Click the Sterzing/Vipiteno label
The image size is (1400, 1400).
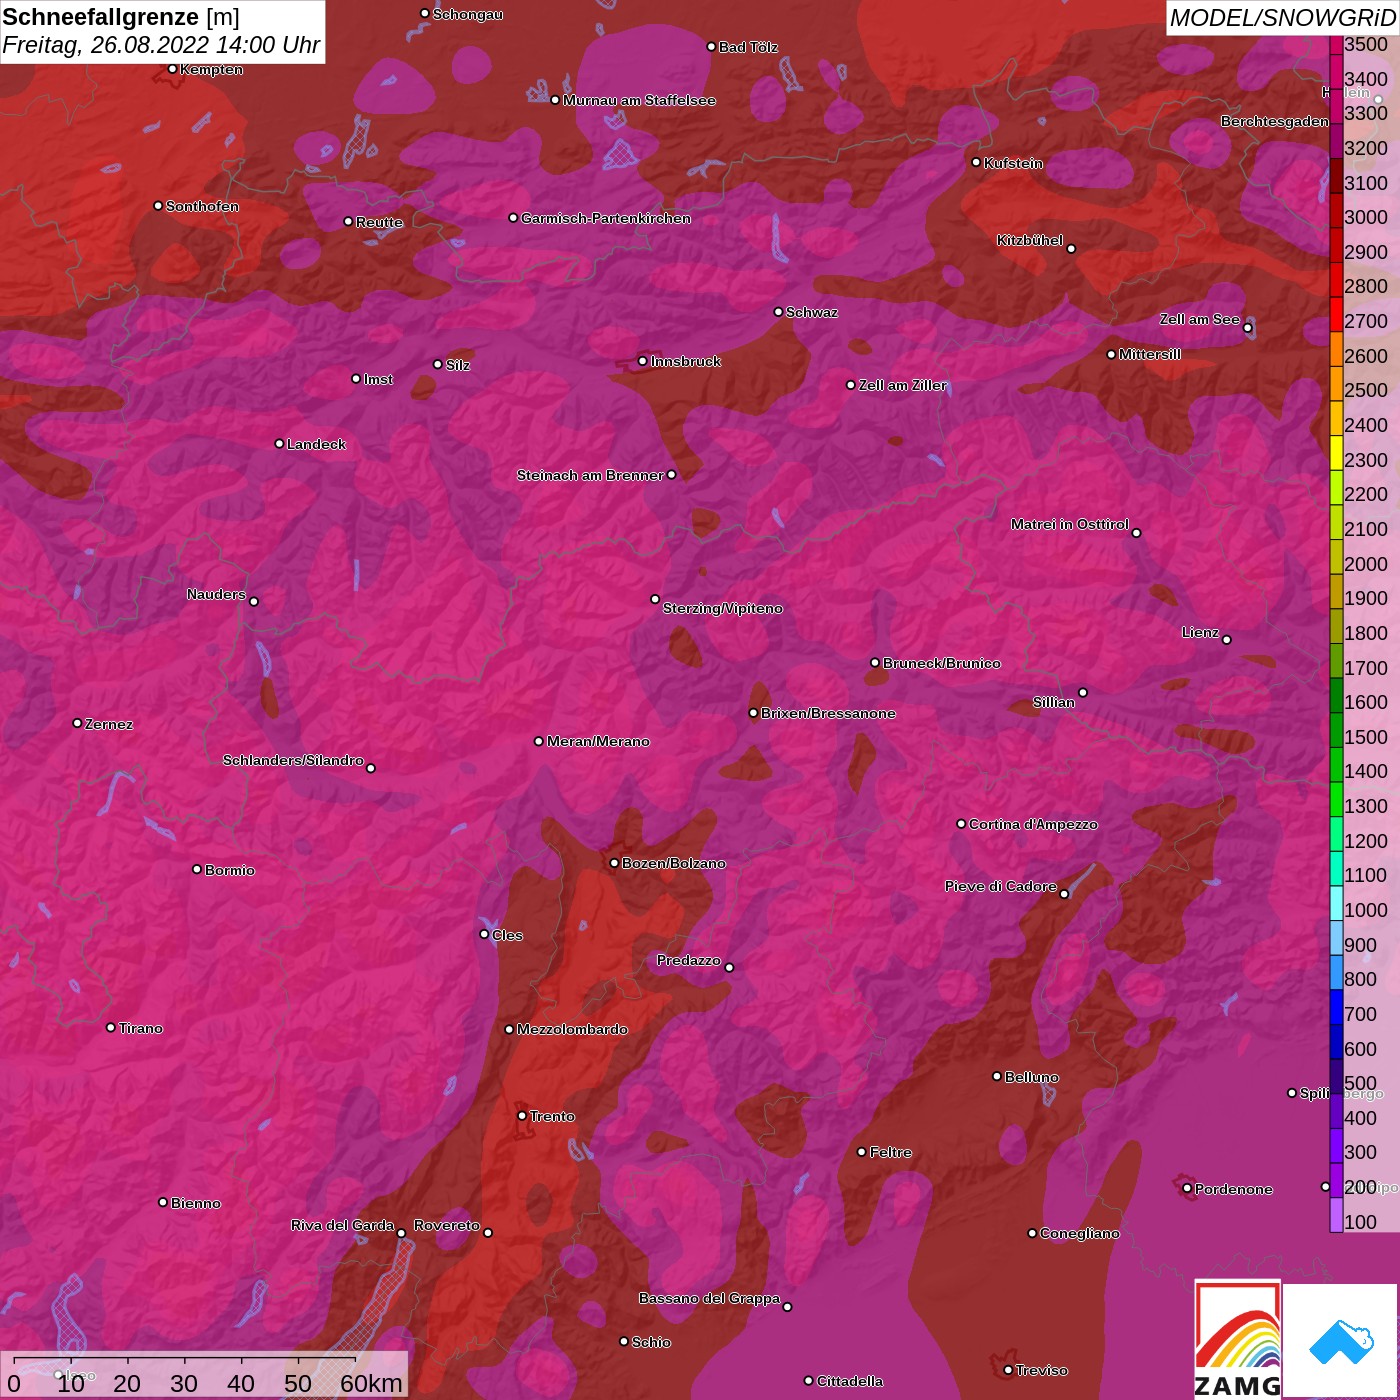point(723,608)
